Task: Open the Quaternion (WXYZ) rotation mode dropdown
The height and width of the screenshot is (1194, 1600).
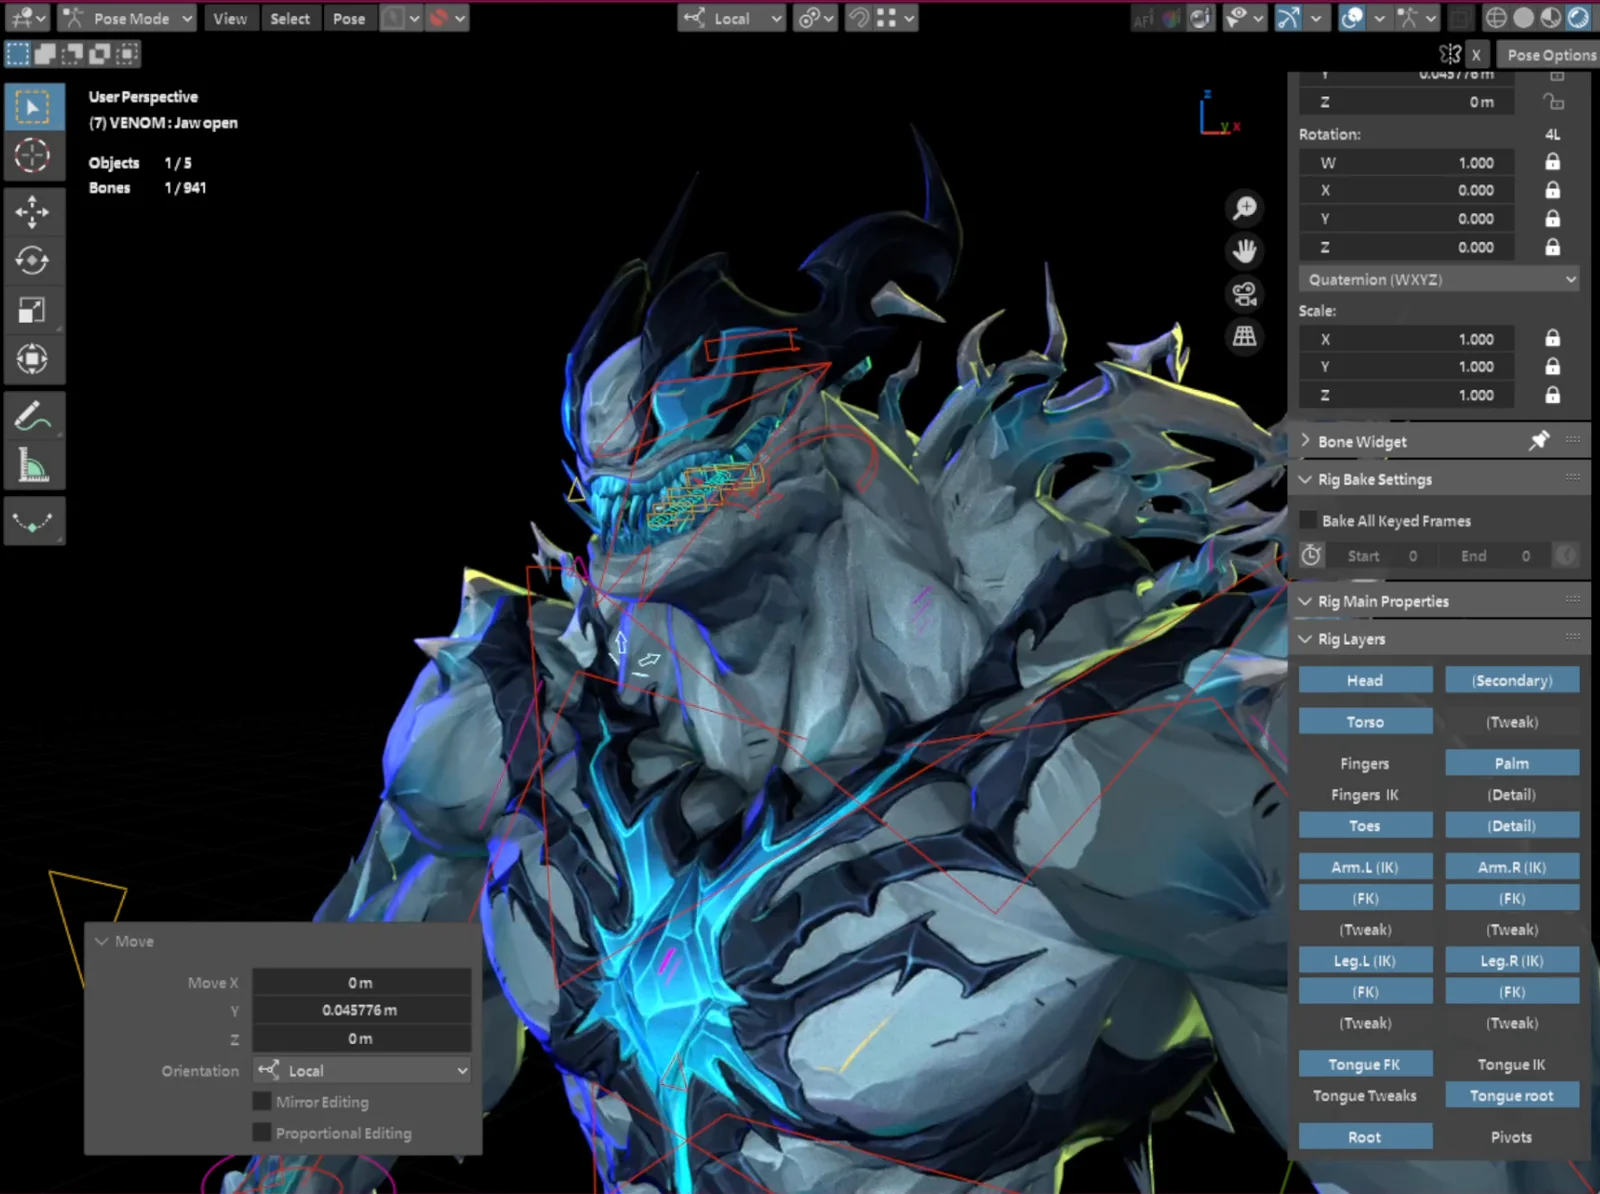Action: pyautogui.click(x=1438, y=279)
